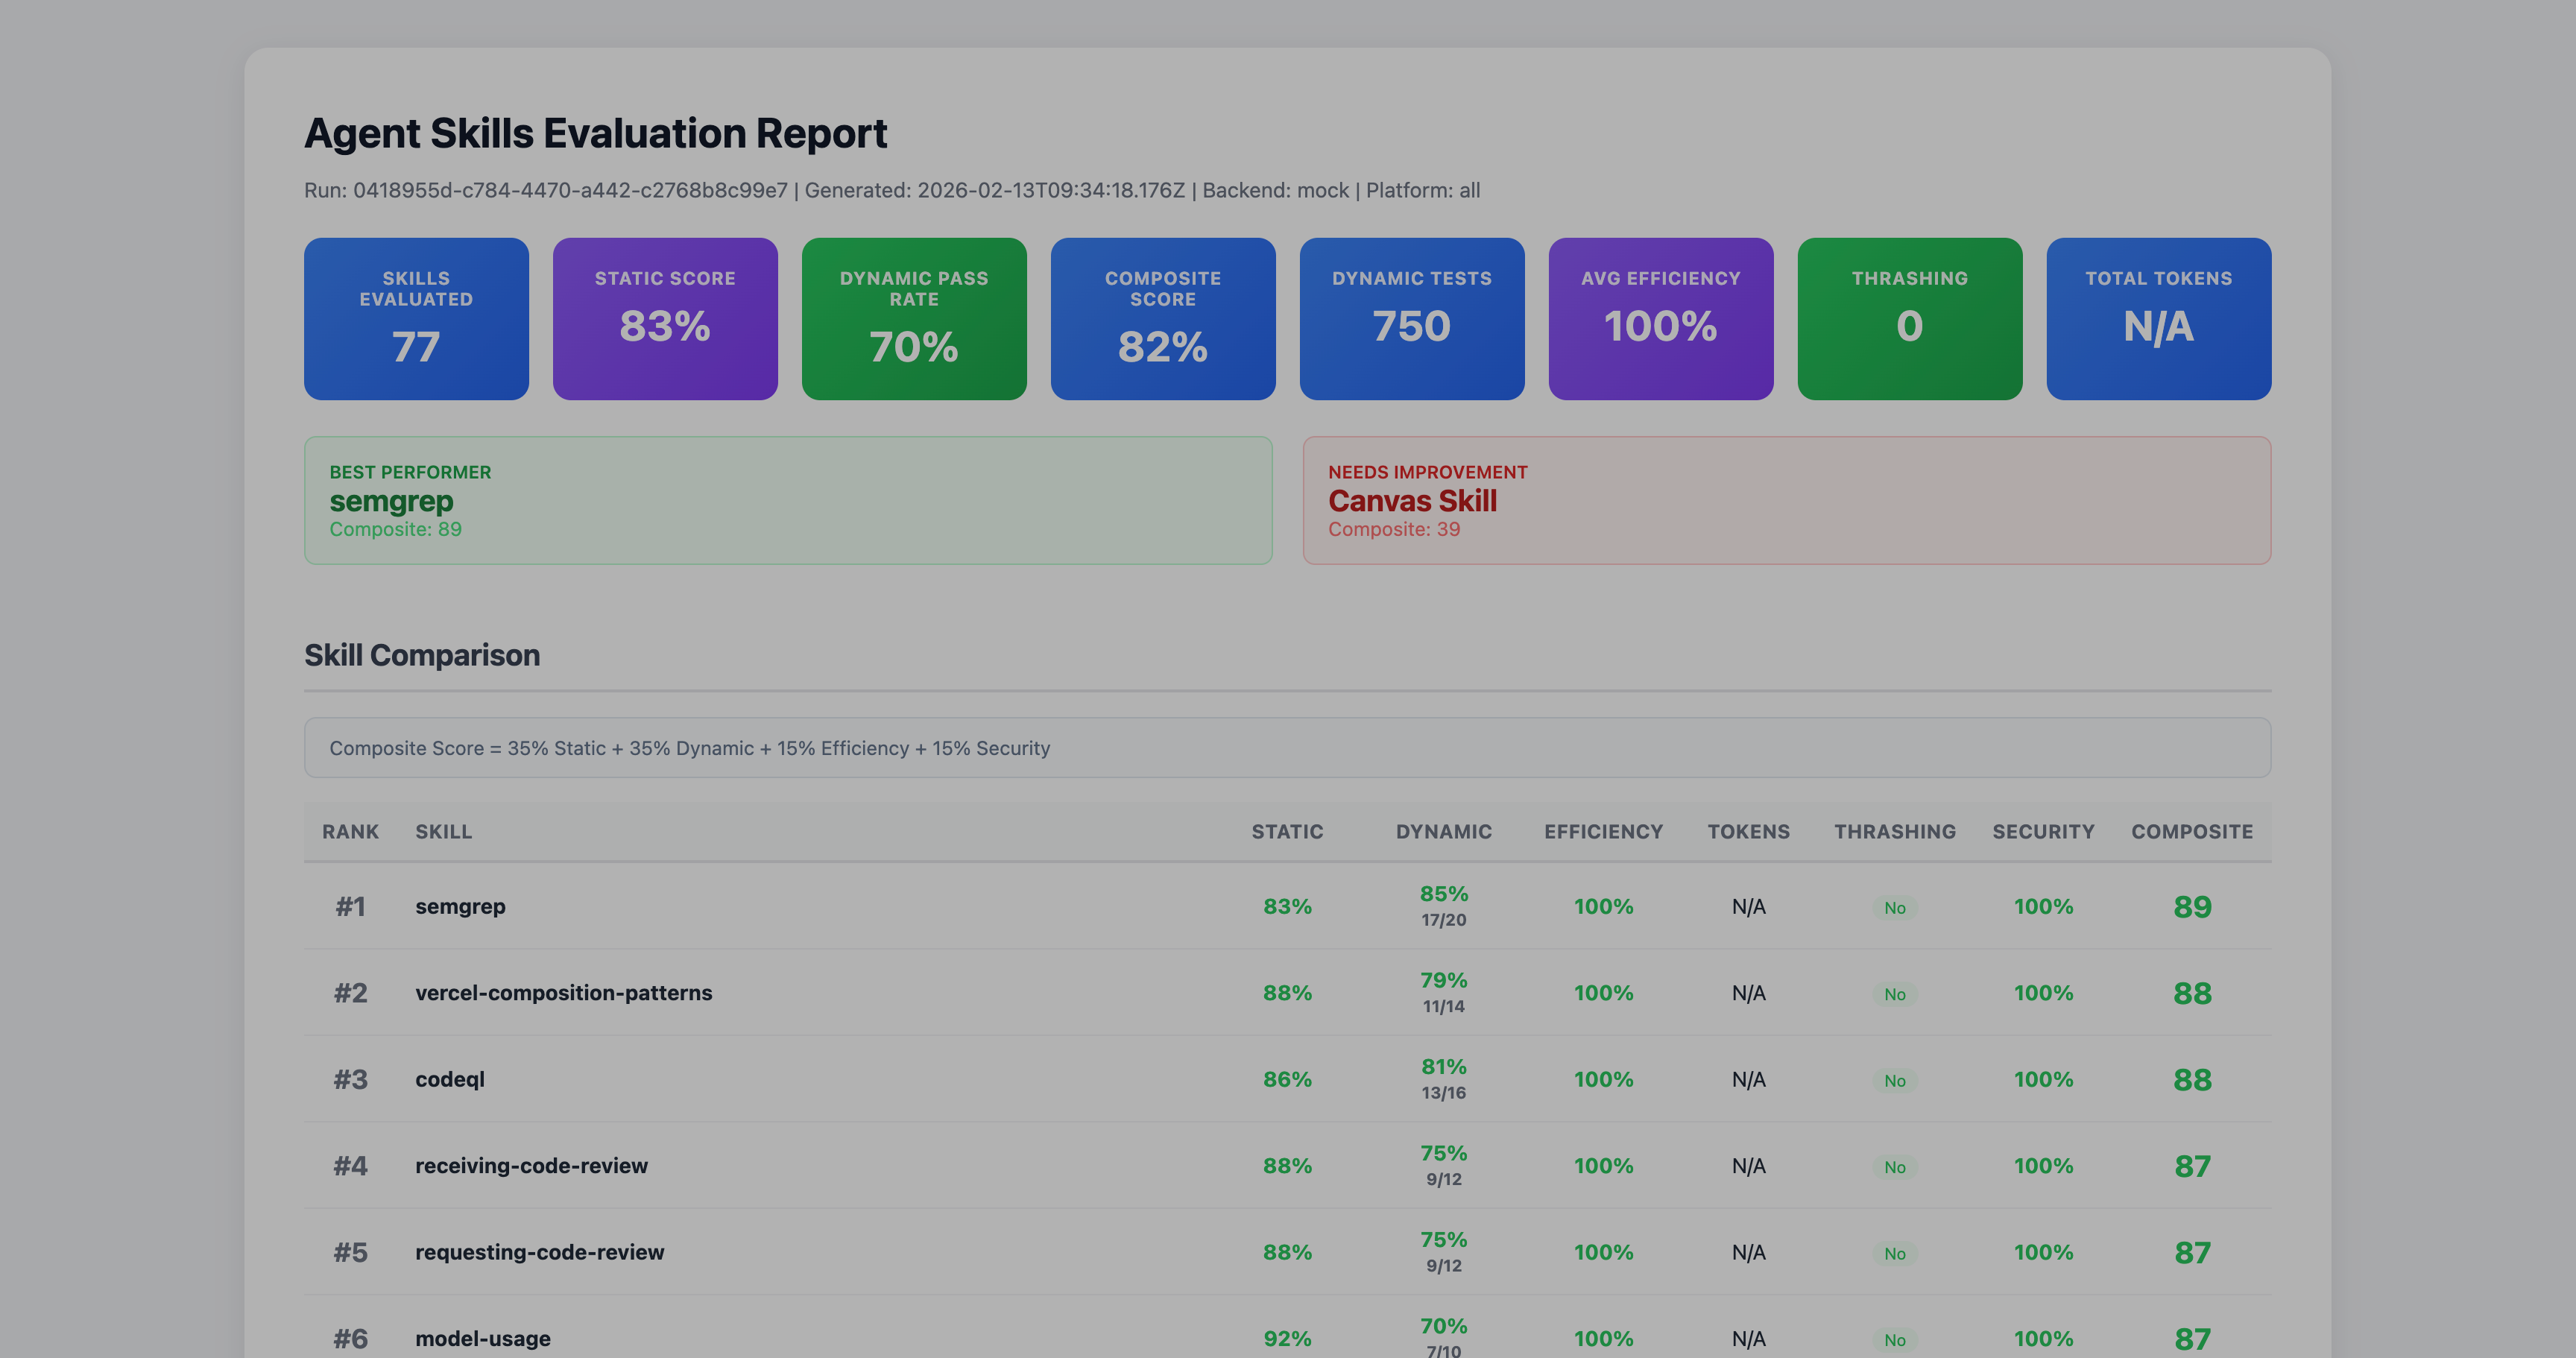Sort table by Composite column header
Screen dimensions: 2576x1358
pos(2191,832)
